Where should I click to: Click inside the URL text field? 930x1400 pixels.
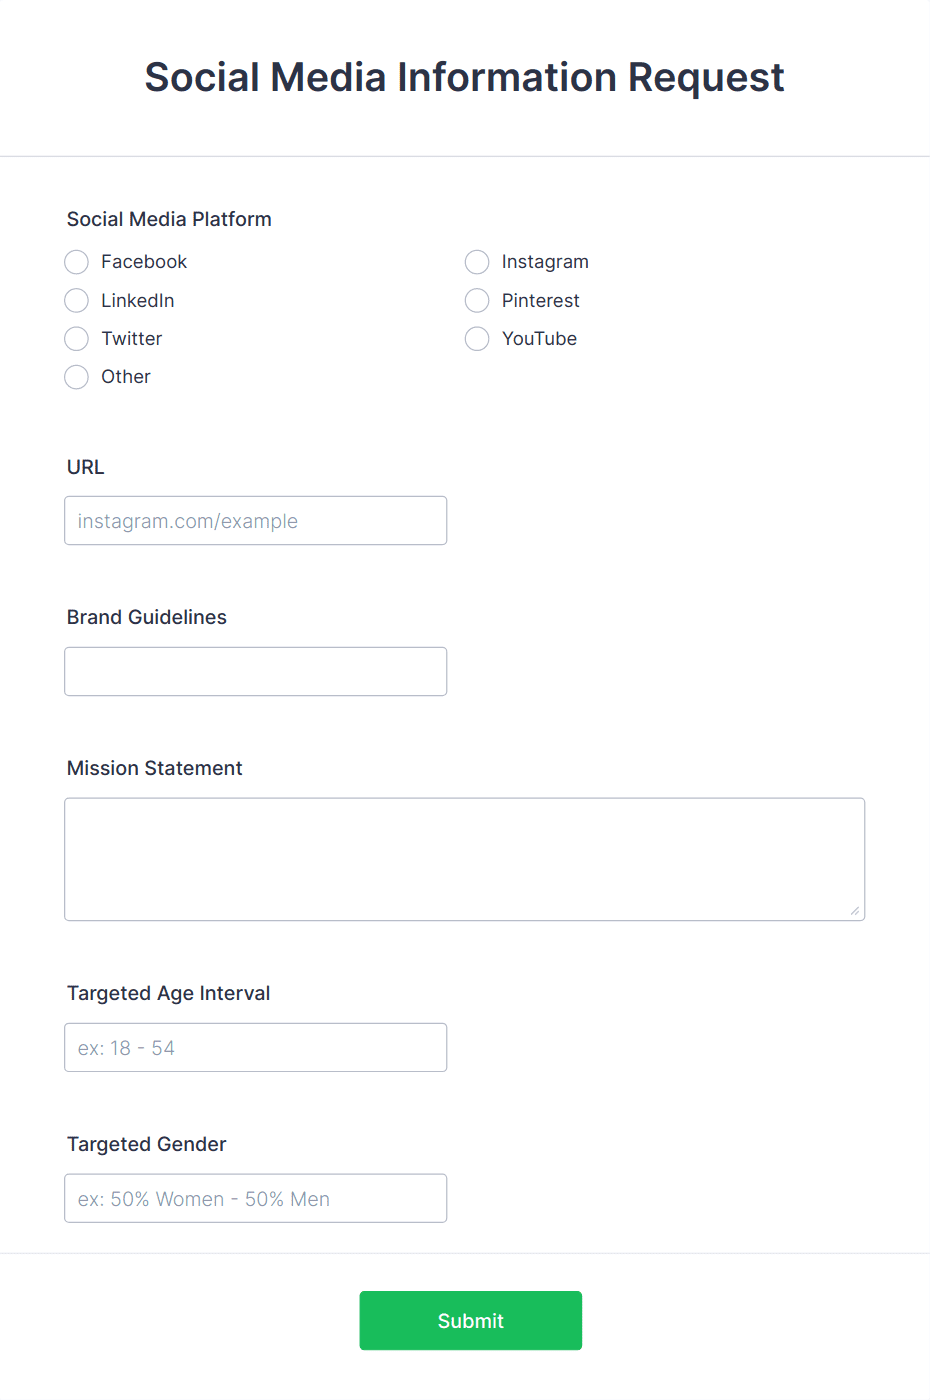pos(255,520)
